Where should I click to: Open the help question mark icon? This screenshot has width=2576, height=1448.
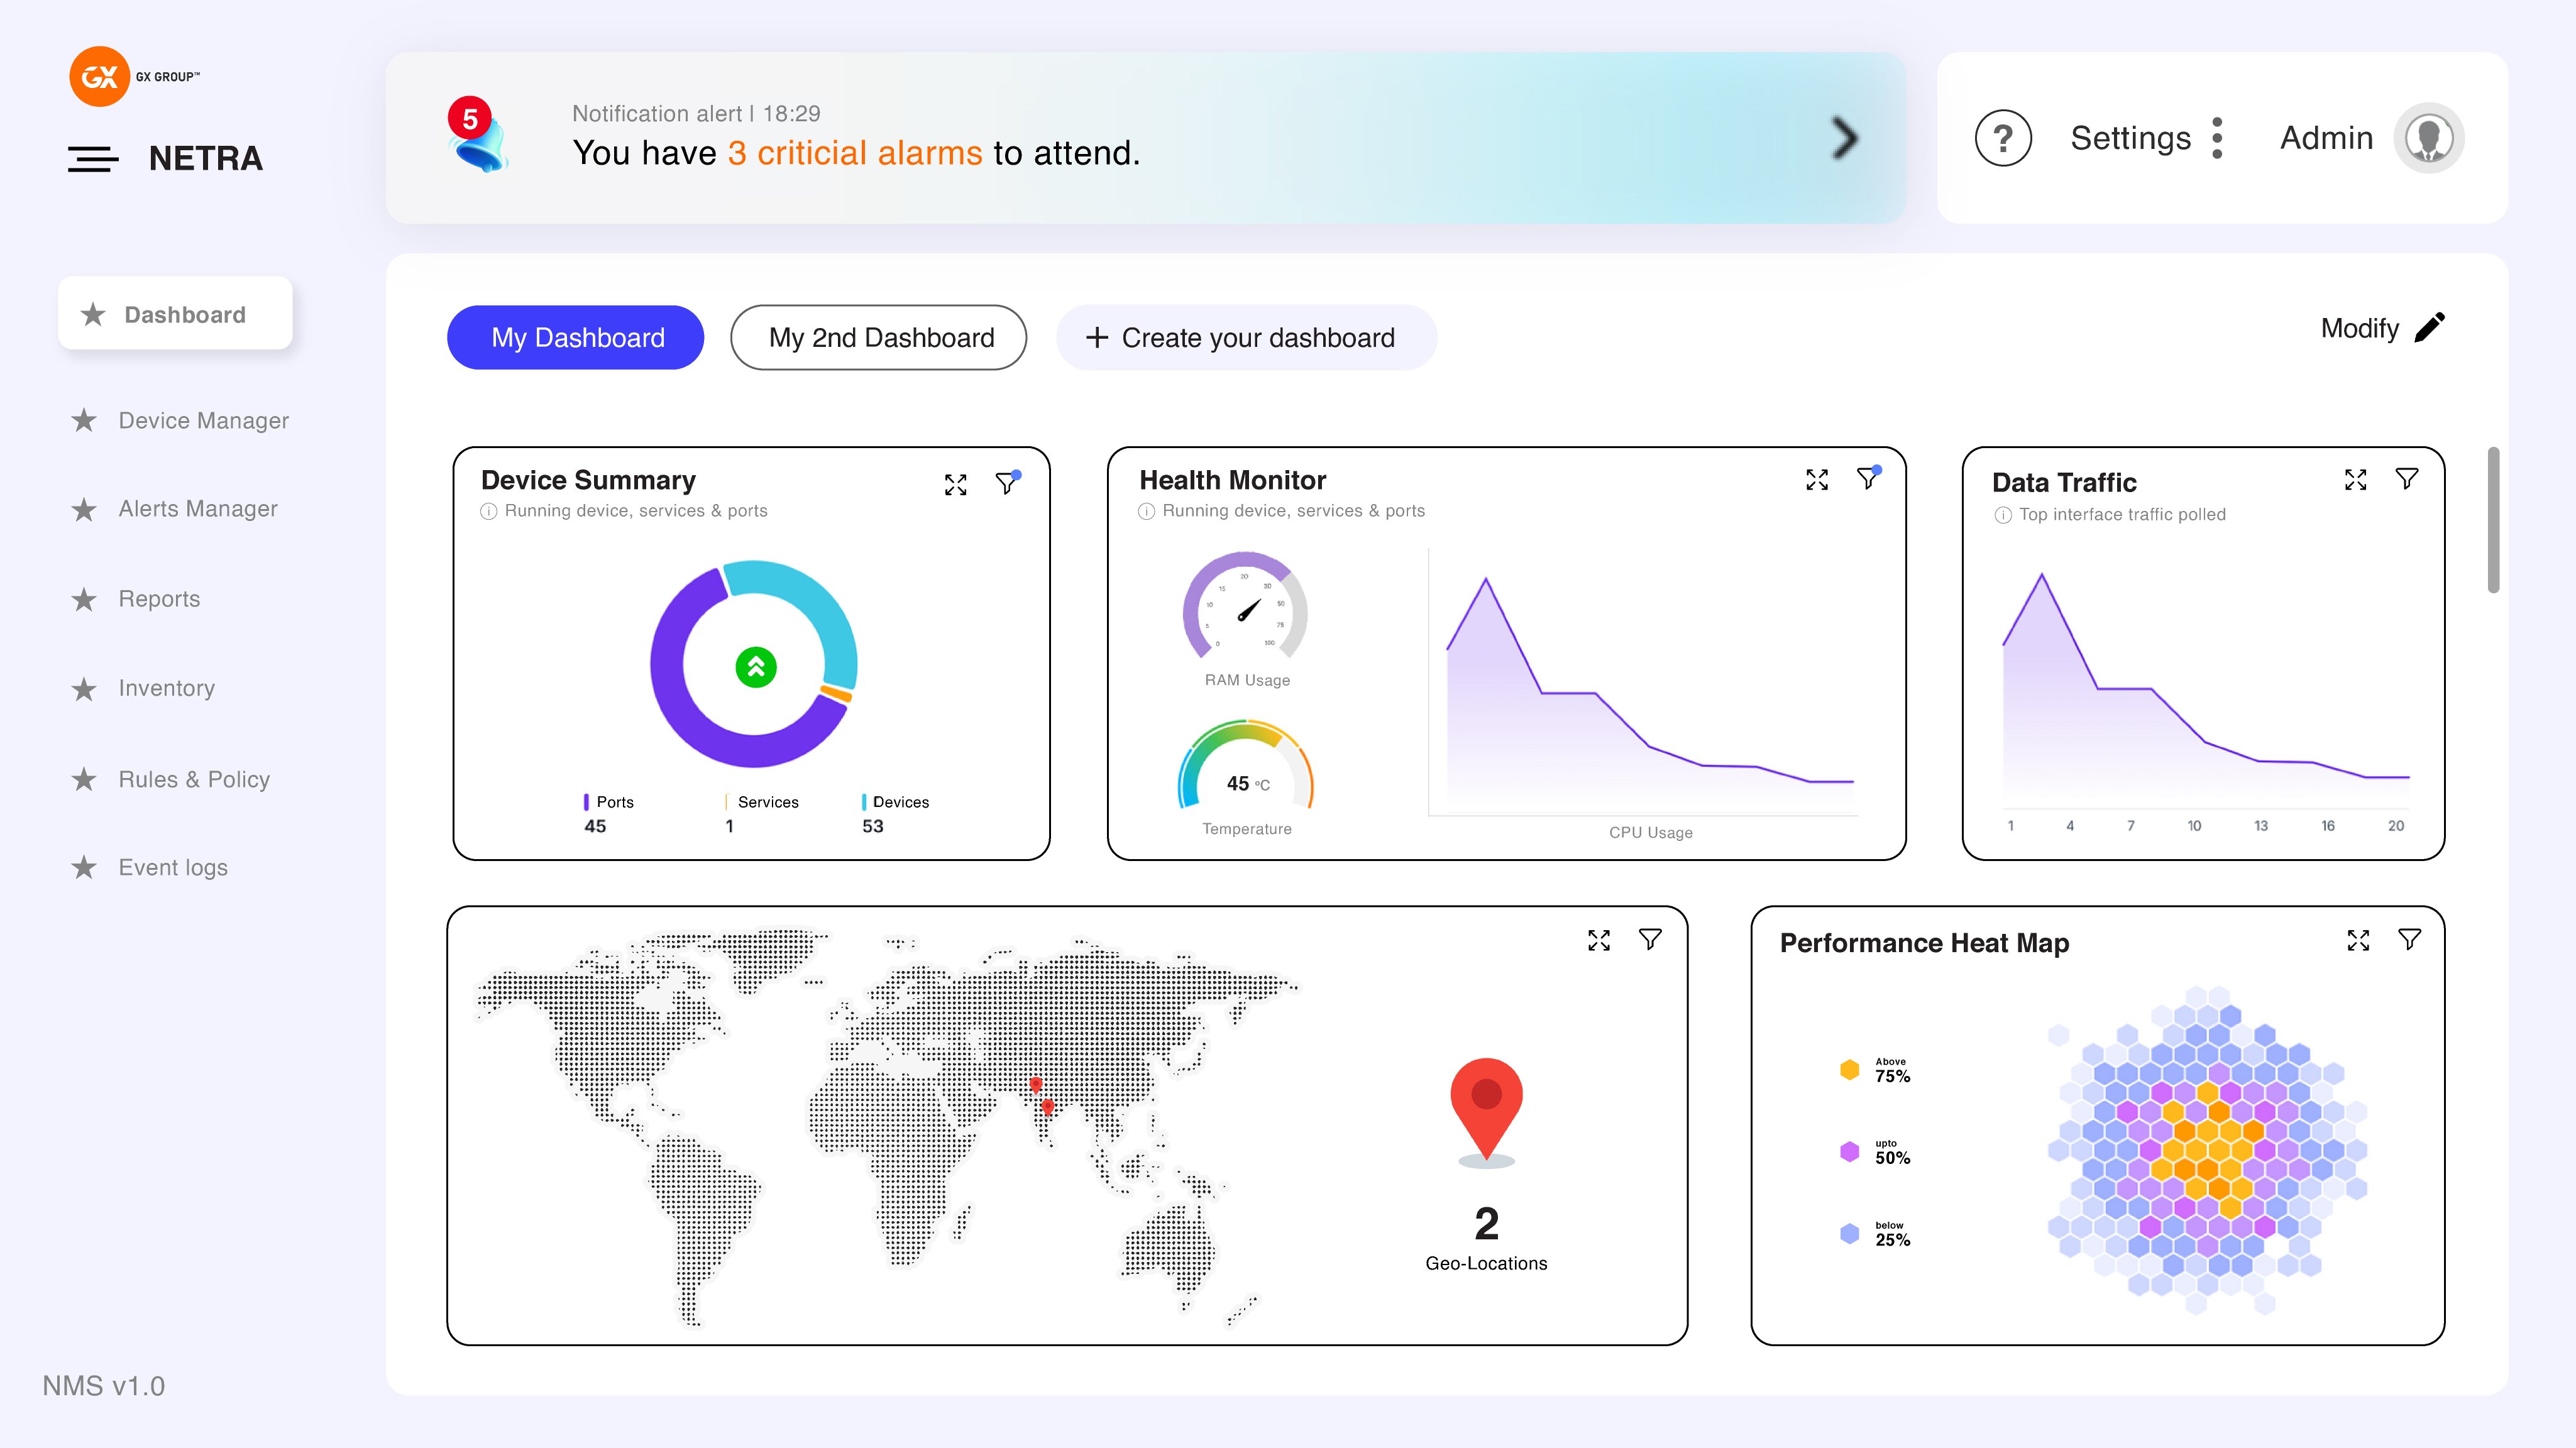[x=2003, y=138]
